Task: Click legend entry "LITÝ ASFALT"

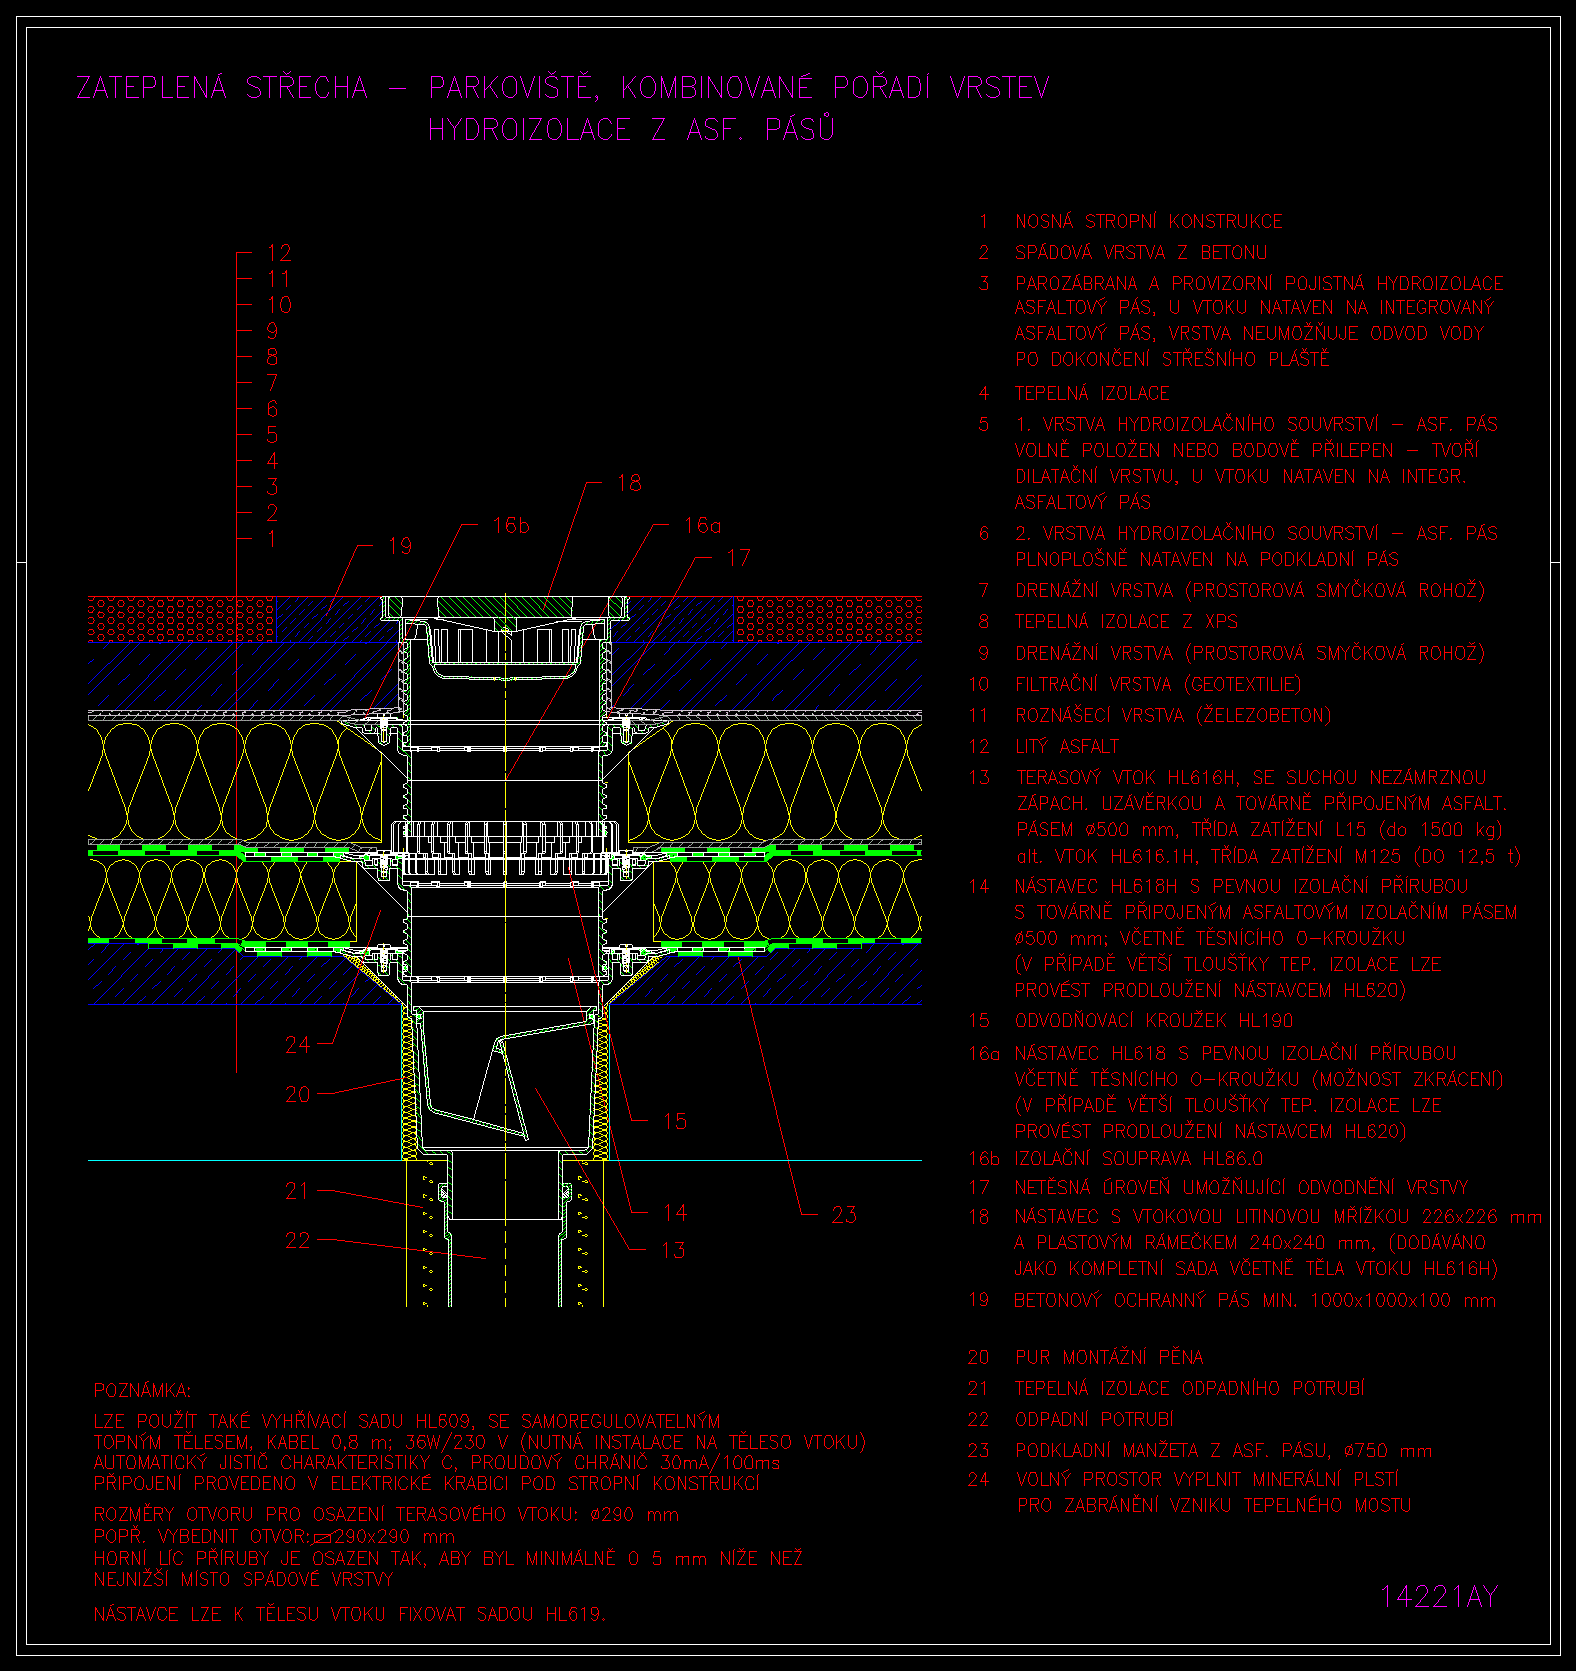Action: 1067,747
